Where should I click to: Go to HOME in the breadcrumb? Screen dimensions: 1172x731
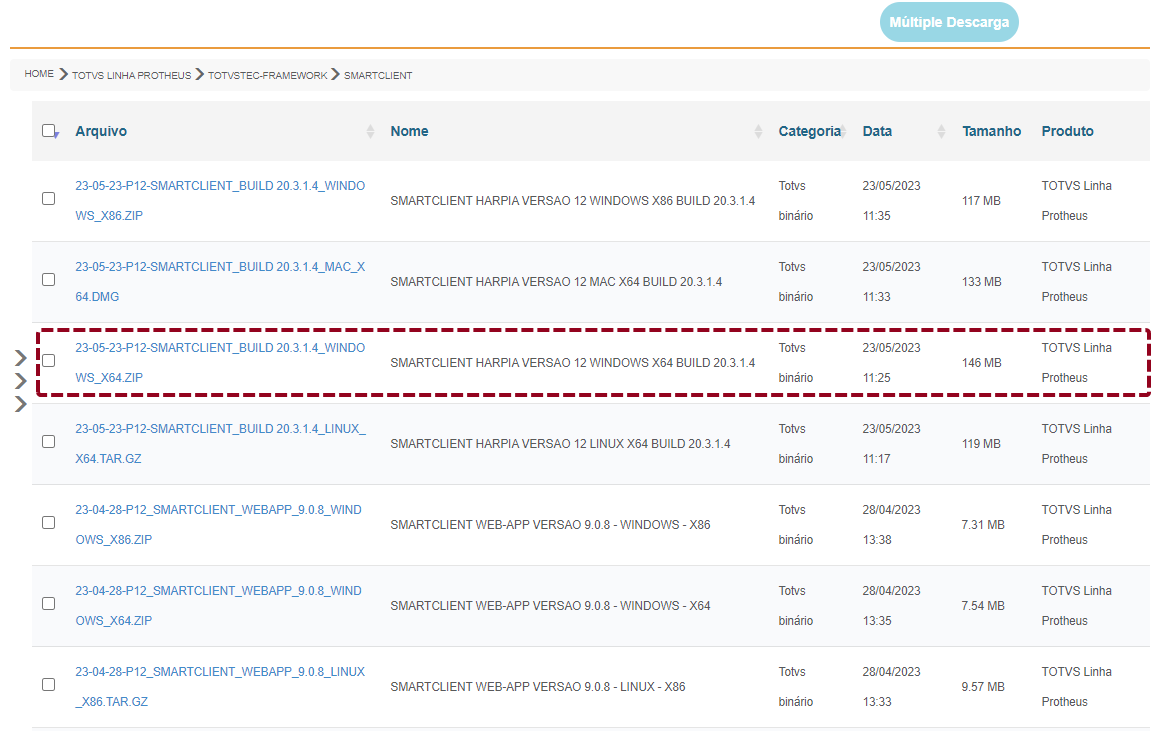tap(39, 74)
